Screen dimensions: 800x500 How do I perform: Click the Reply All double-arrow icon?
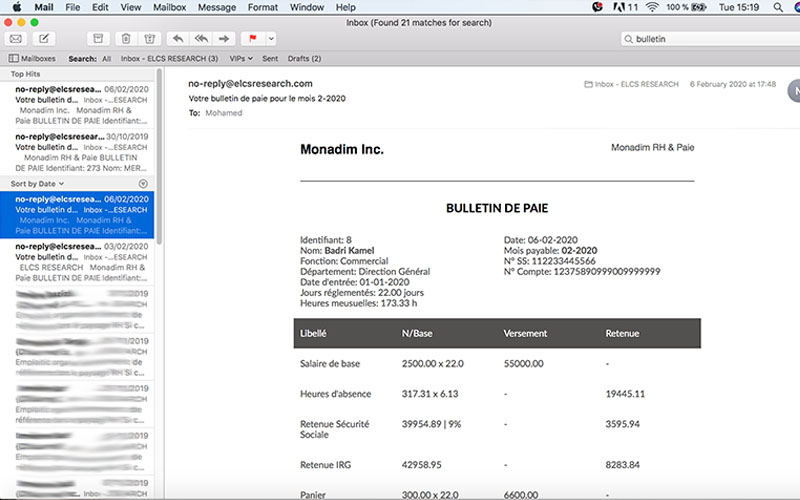201,39
